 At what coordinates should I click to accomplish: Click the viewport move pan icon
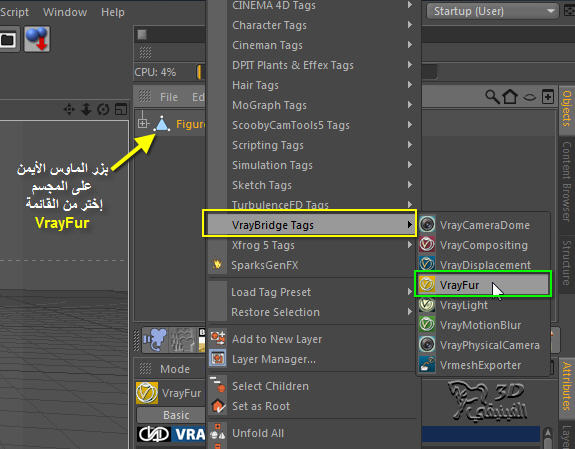(69, 109)
